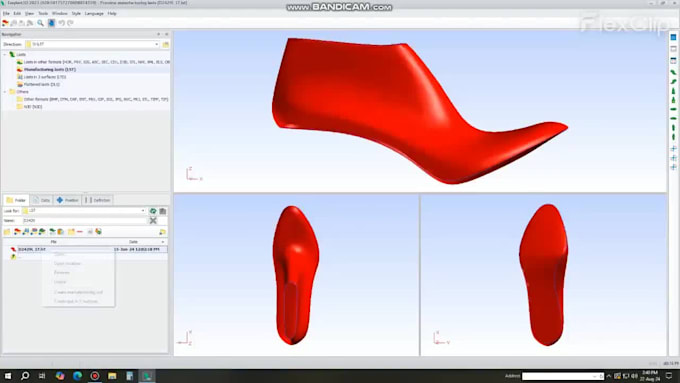
Task: Click the redo arrow icon
Action: pyautogui.click(x=70, y=23)
